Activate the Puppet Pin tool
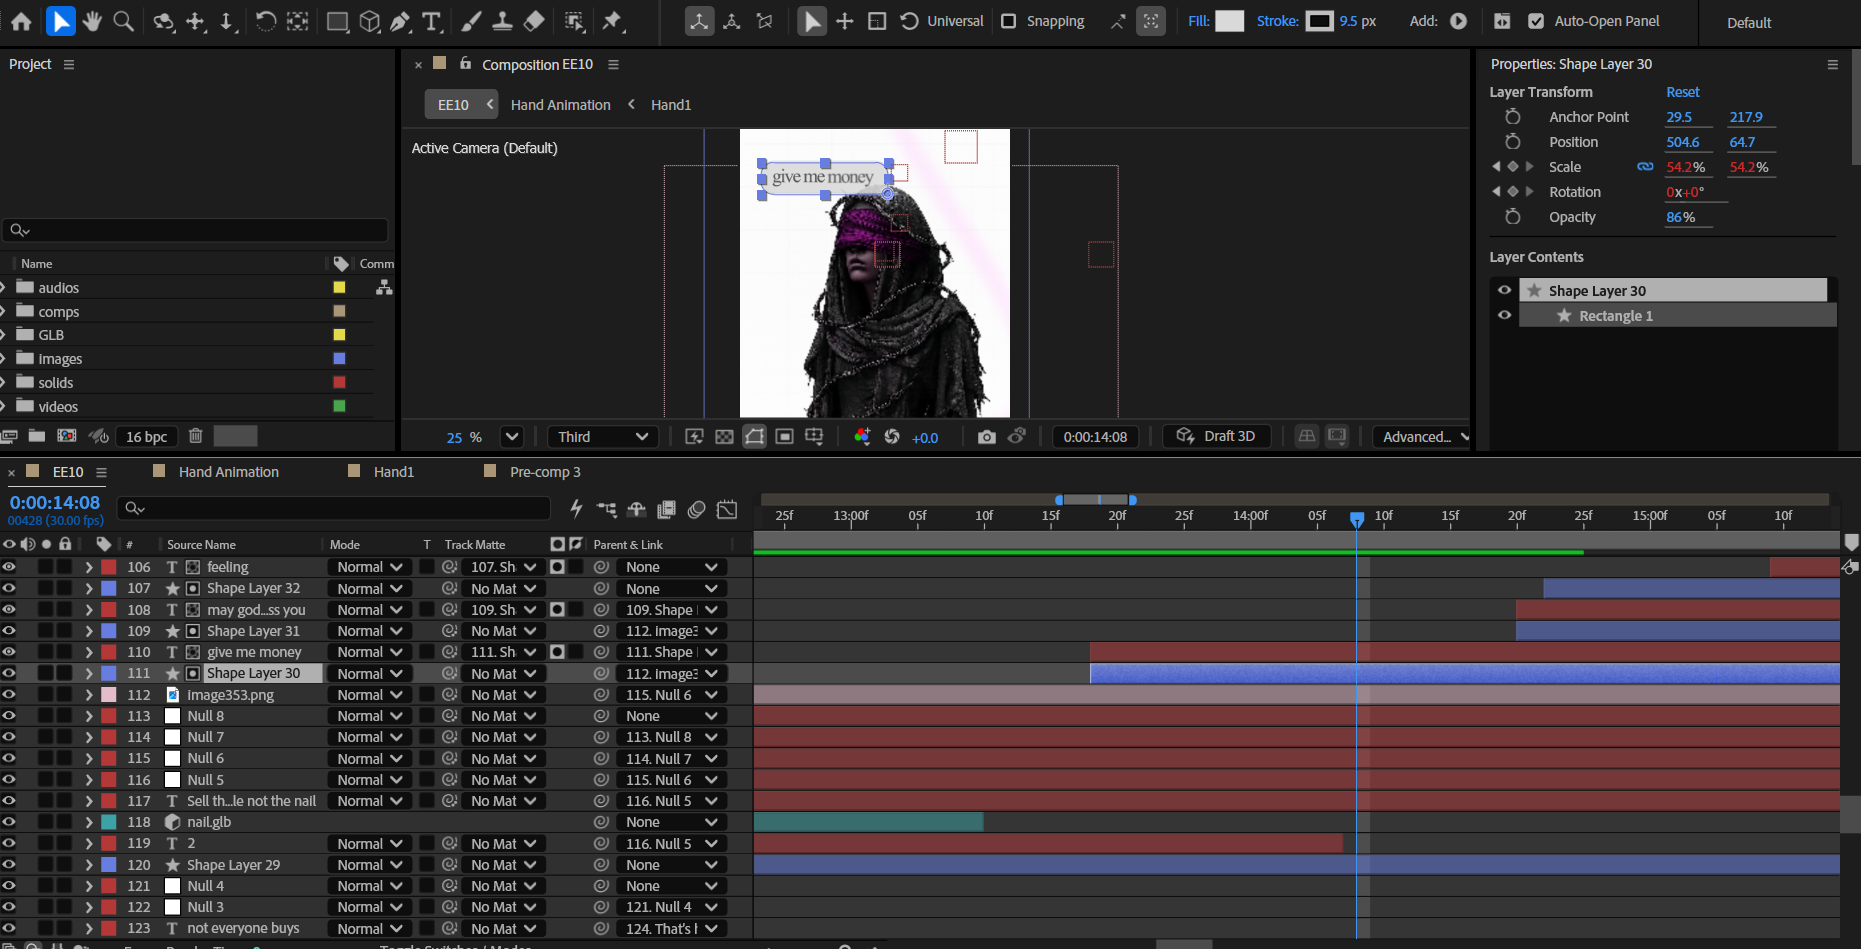Image resolution: width=1861 pixels, height=949 pixels. [x=613, y=21]
